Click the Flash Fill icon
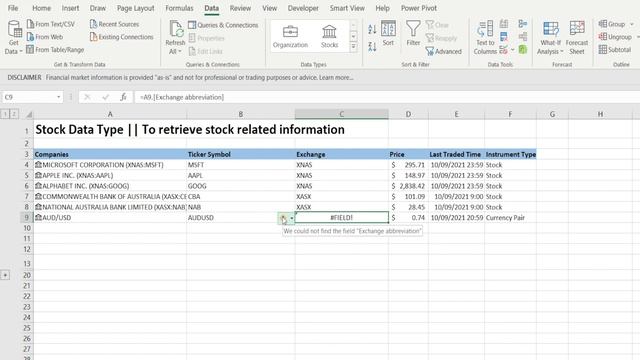Screen dimensions: 640x360 click(504, 24)
